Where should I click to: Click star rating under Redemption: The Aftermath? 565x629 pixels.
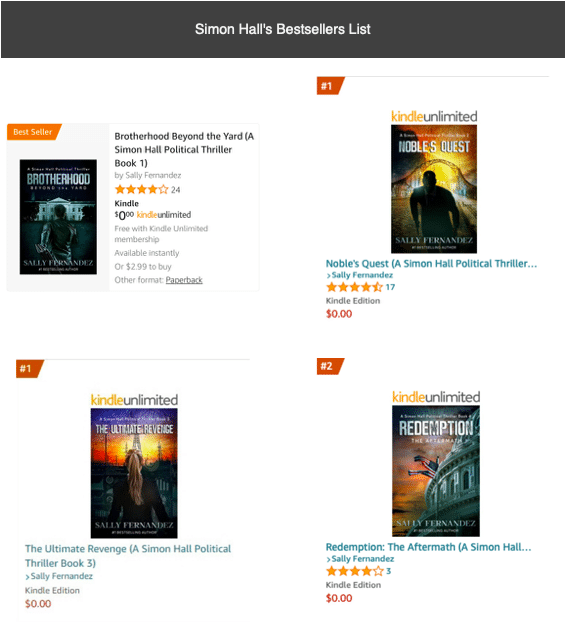(x=355, y=571)
